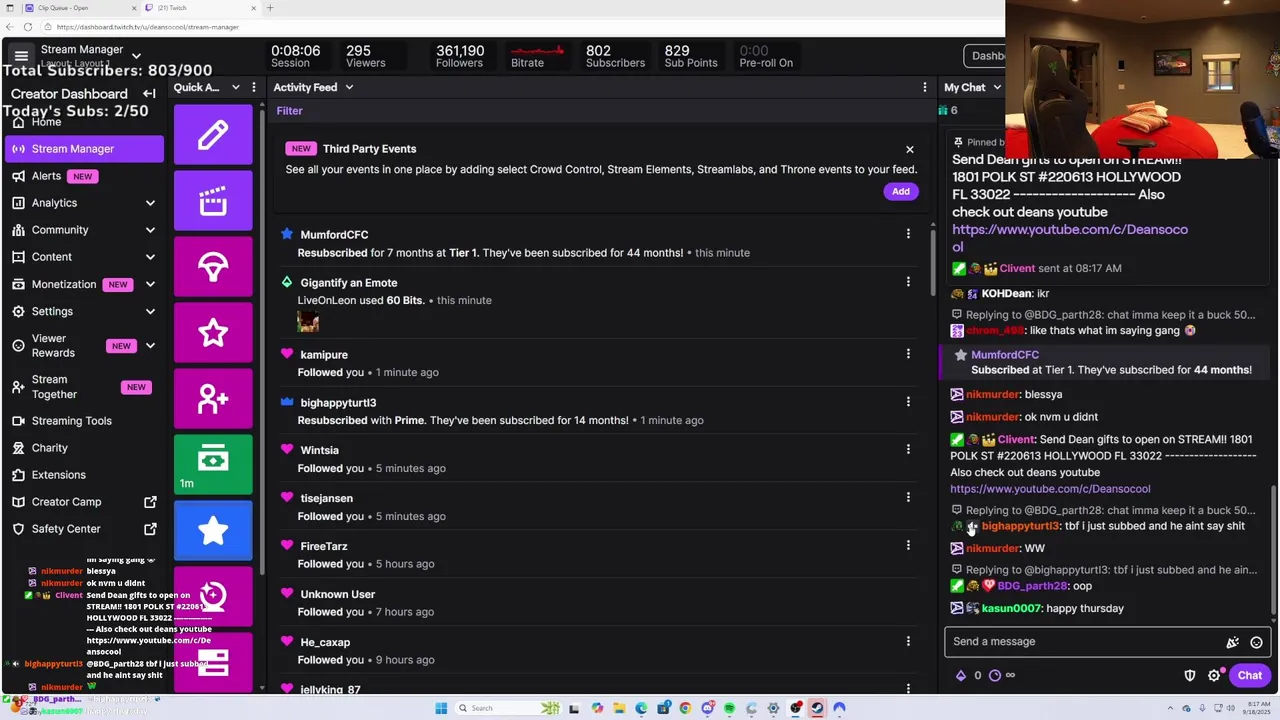Open Safety Center external link icon

150,529
